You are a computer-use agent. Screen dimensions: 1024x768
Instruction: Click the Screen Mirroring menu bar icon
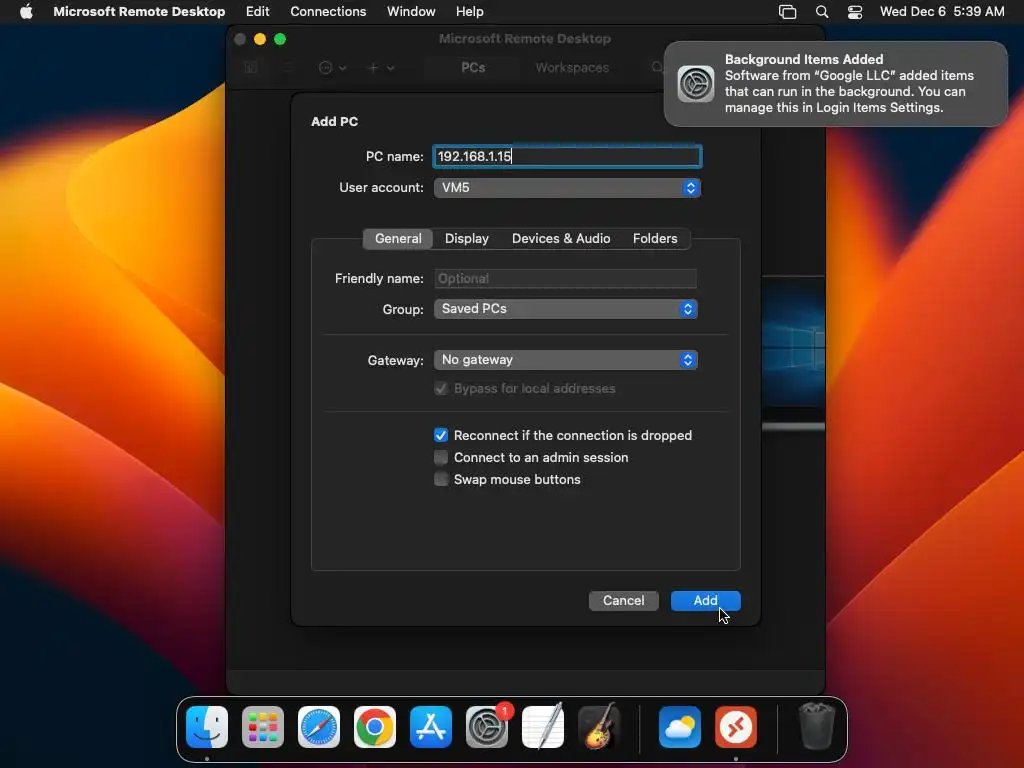click(788, 12)
